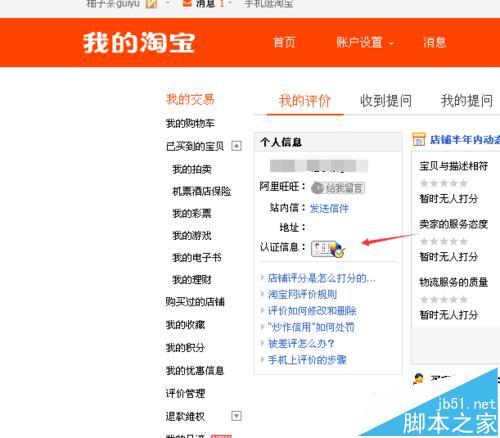
Task: Open 我的彩票 in the sidebar
Action: [192, 213]
